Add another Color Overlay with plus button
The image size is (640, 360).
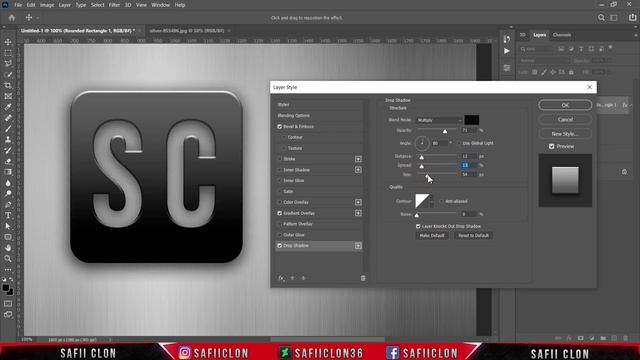tap(358, 202)
